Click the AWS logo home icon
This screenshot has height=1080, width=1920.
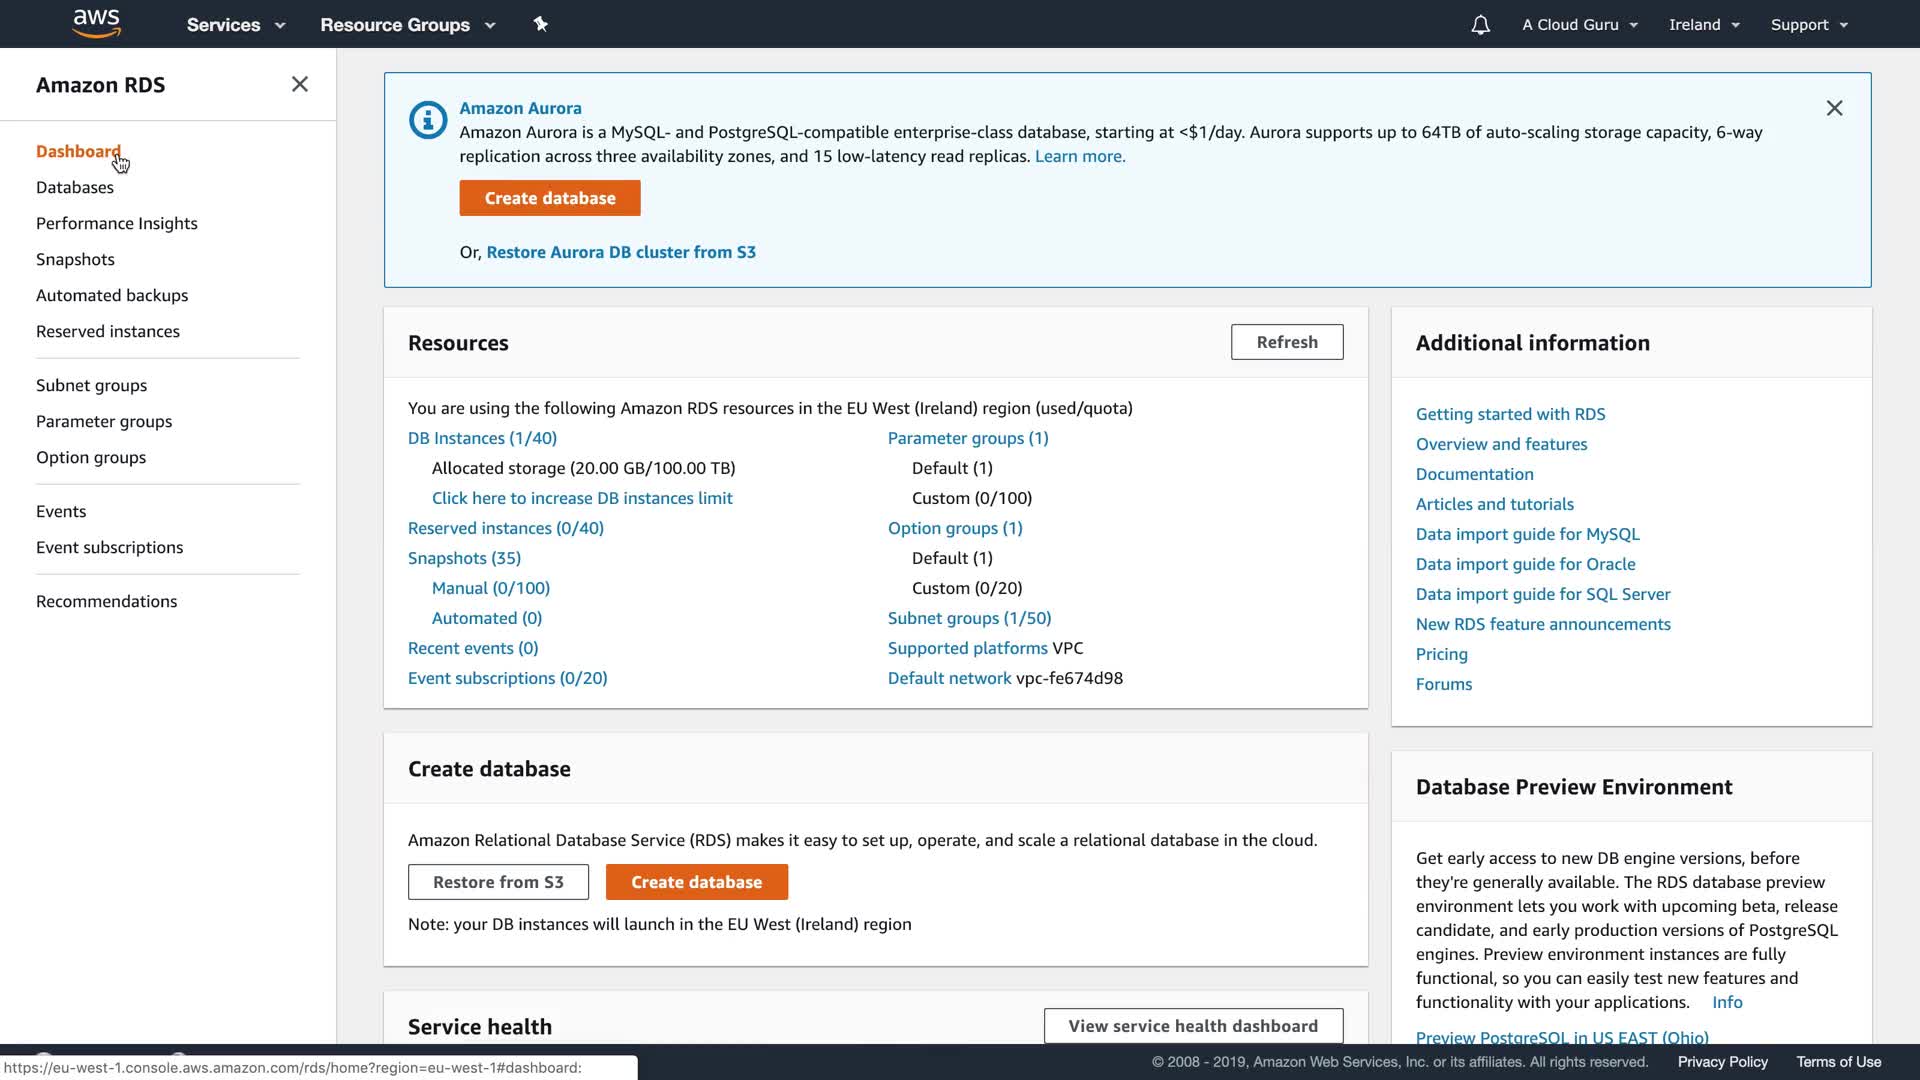point(97,23)
